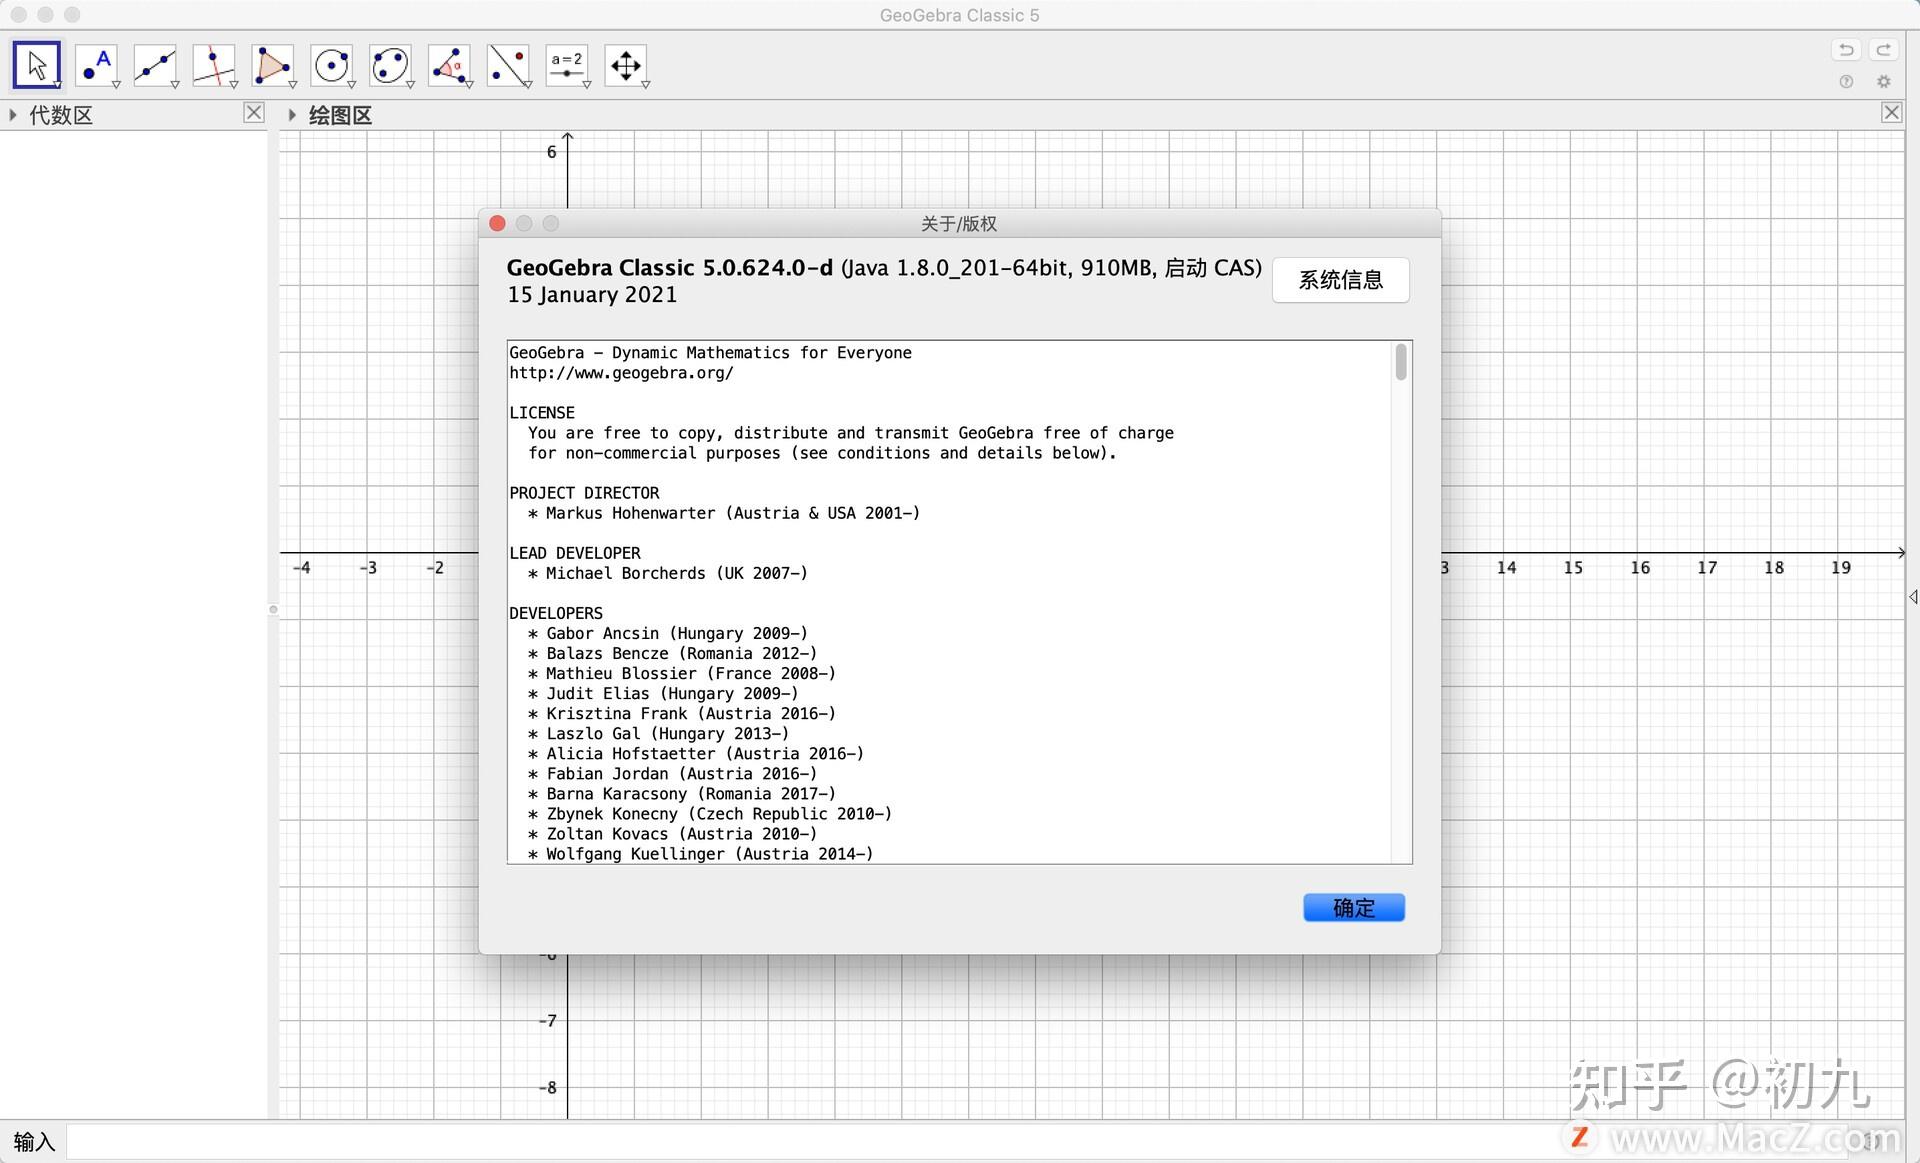Open the Circle tool dropdown arrow
Screen dimensions: 1920x1163
[x=352, y=85]
